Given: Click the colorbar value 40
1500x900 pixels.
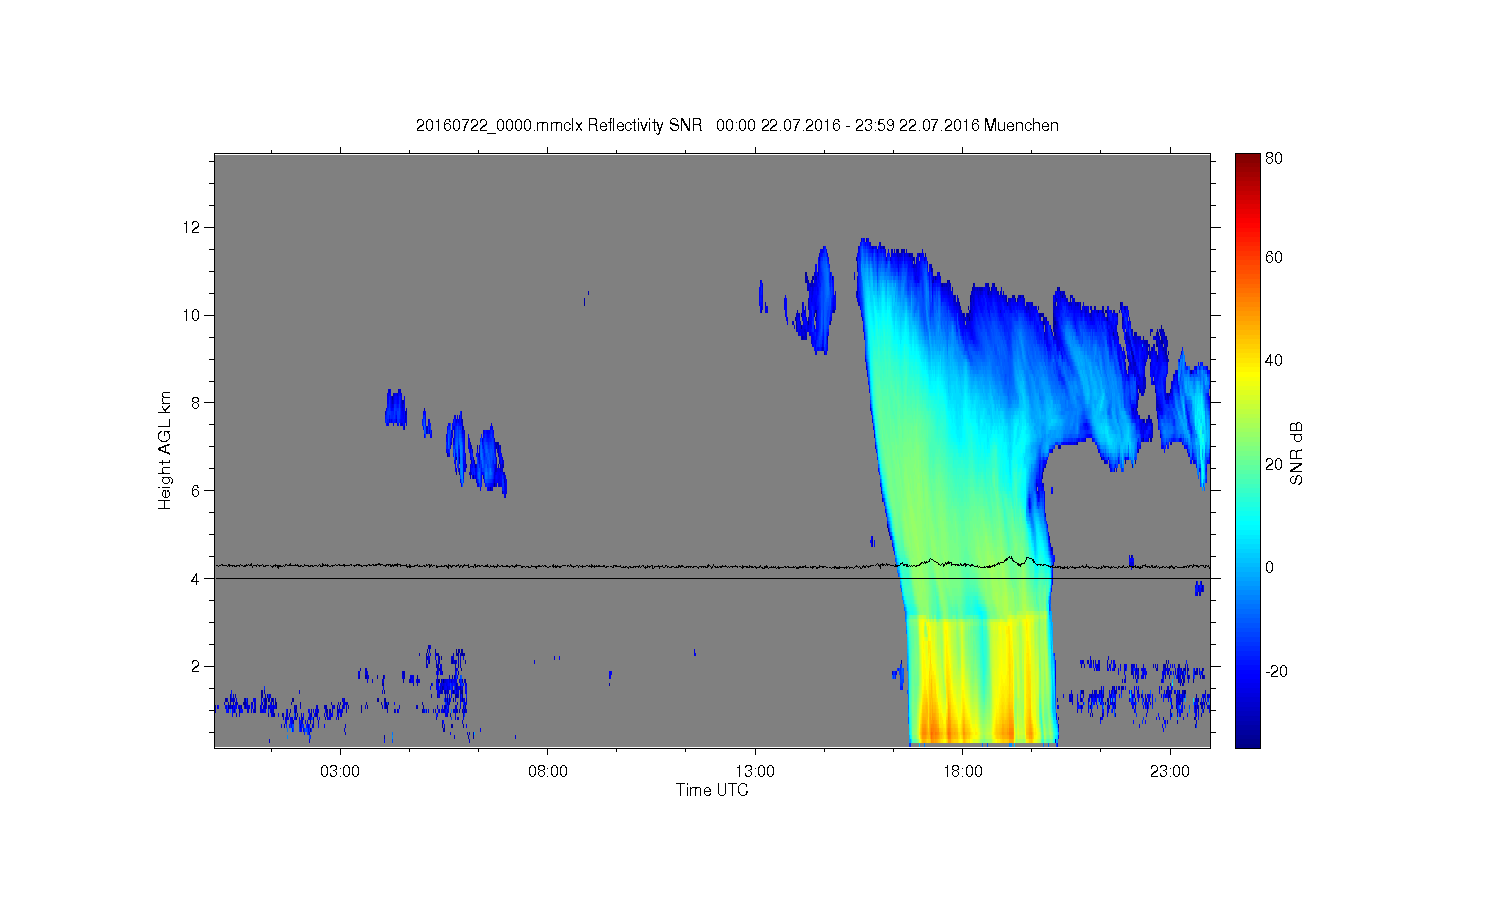Looking at the screenshot, I should (x=1274, y=361).
